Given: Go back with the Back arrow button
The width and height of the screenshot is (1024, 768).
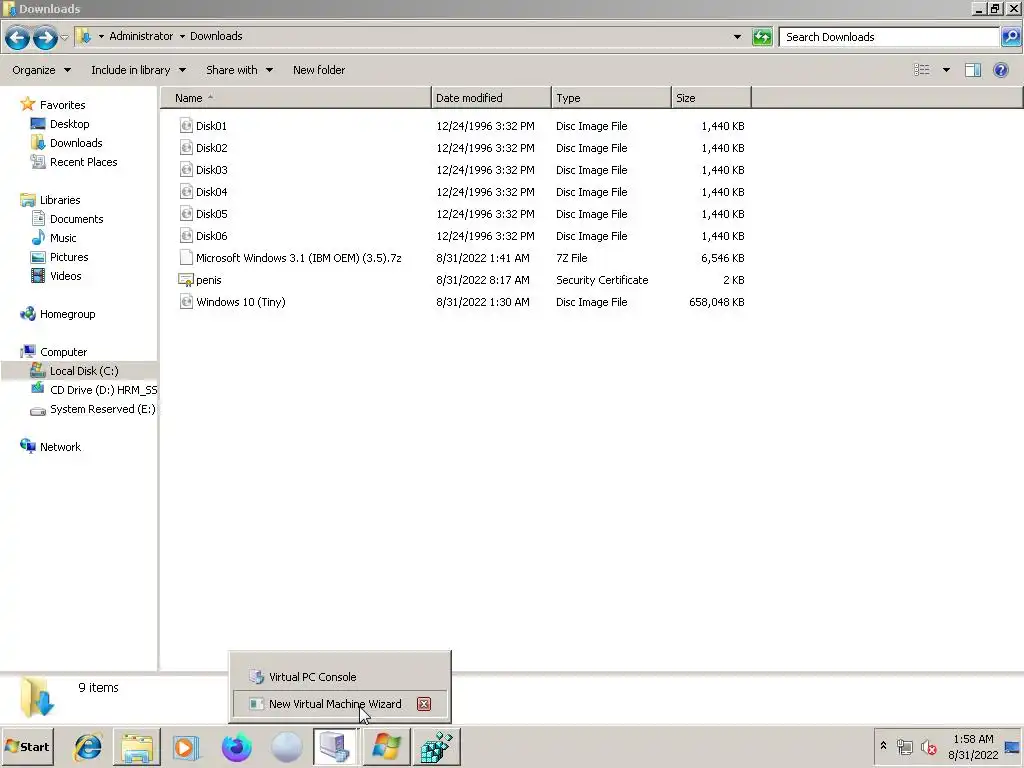Looking at the screenshot, I should pos(18,37).
